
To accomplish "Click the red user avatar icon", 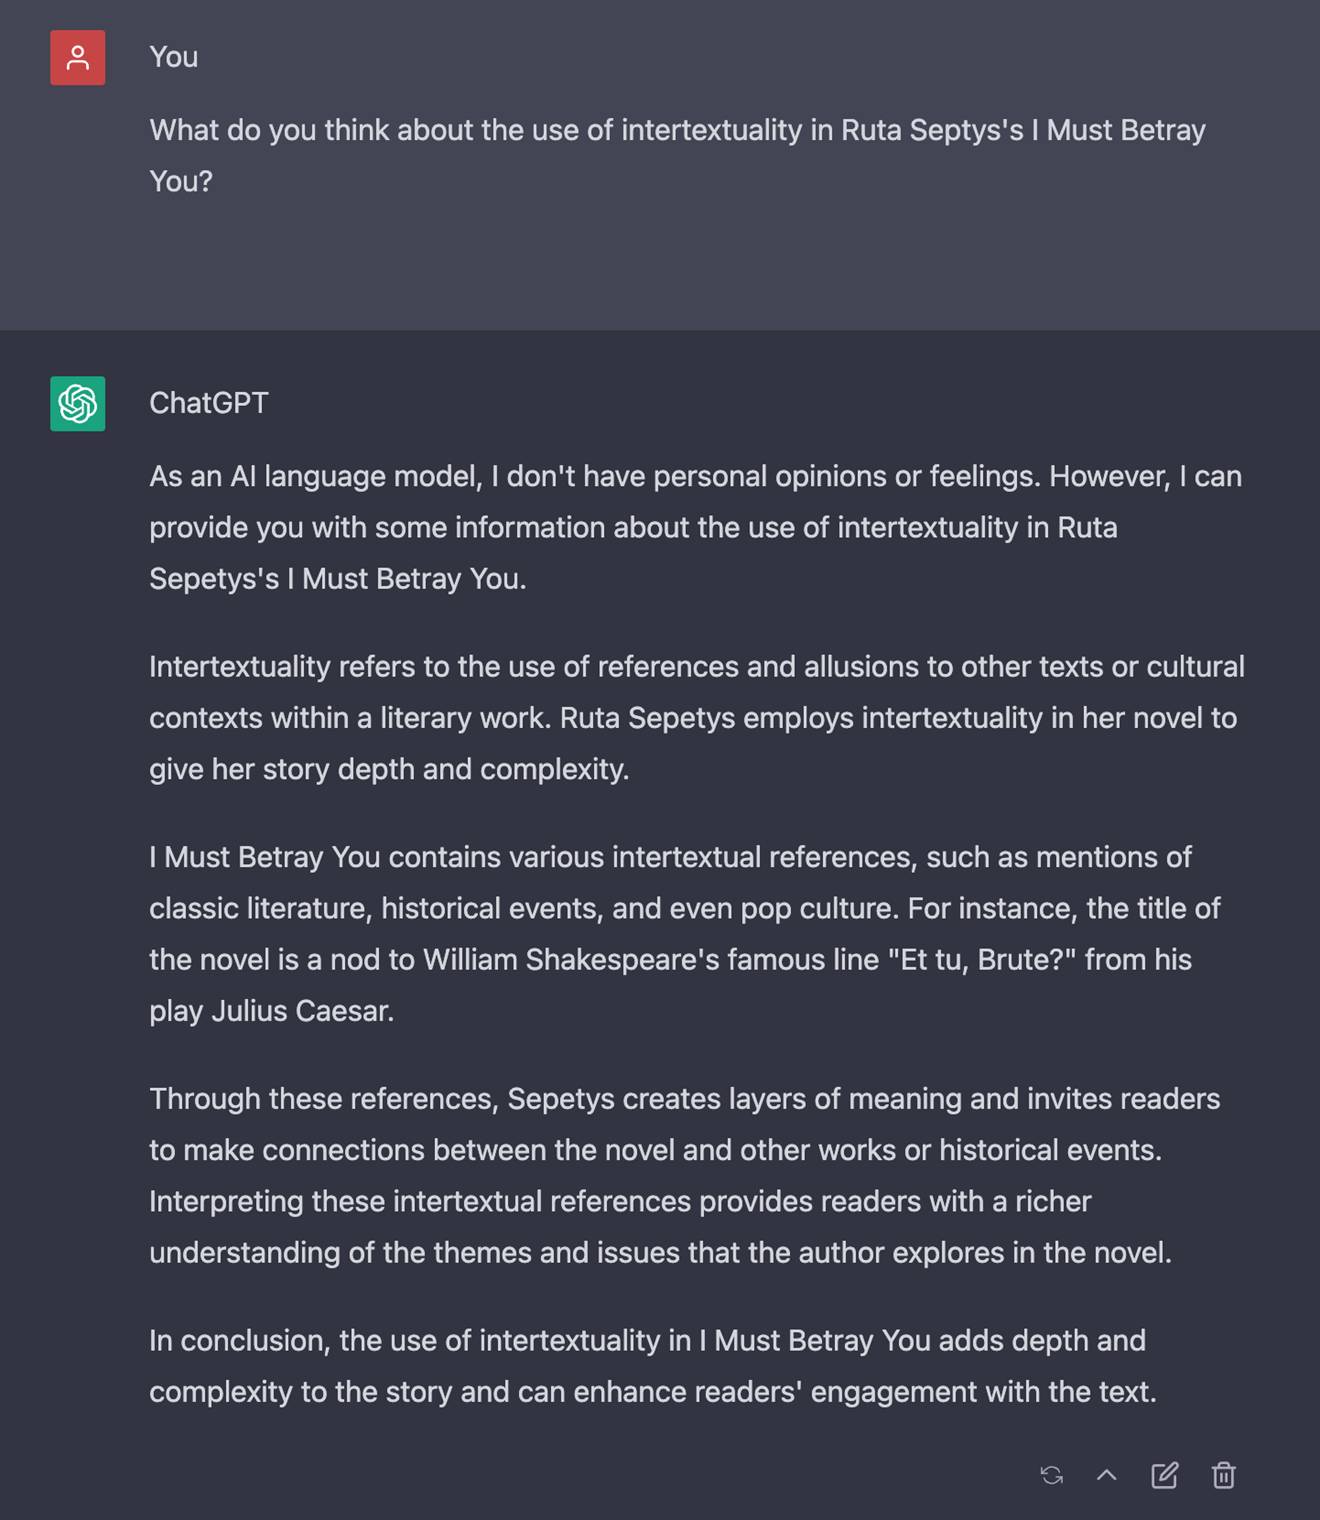I will (78, 56).
